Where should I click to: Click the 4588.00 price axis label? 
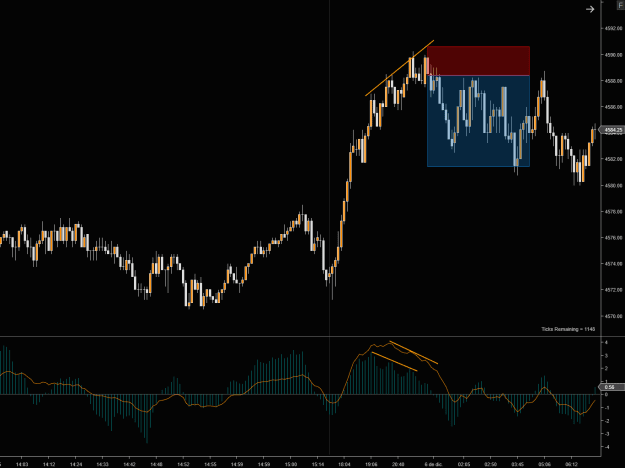click(x=613, y=81)
